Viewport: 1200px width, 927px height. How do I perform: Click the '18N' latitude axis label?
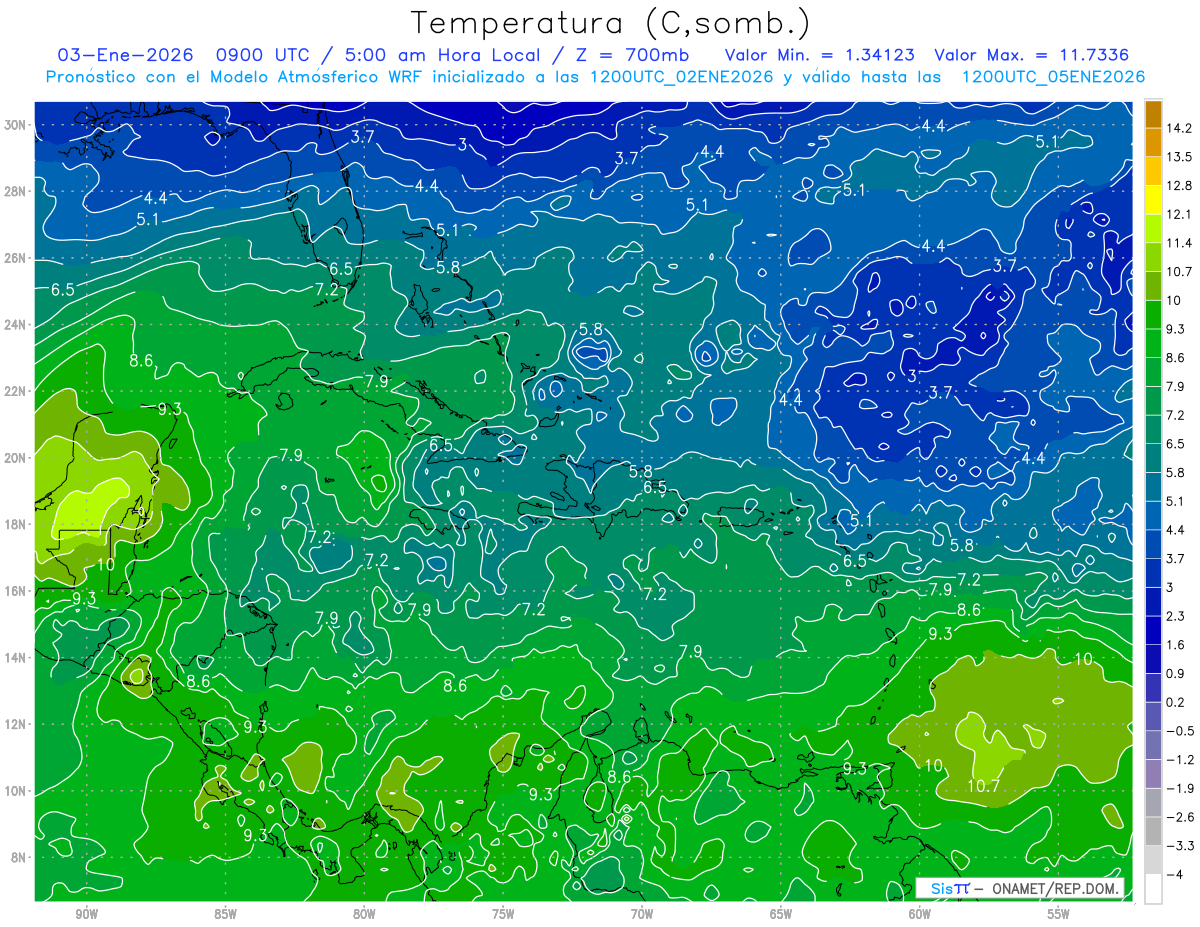(17, 524)
